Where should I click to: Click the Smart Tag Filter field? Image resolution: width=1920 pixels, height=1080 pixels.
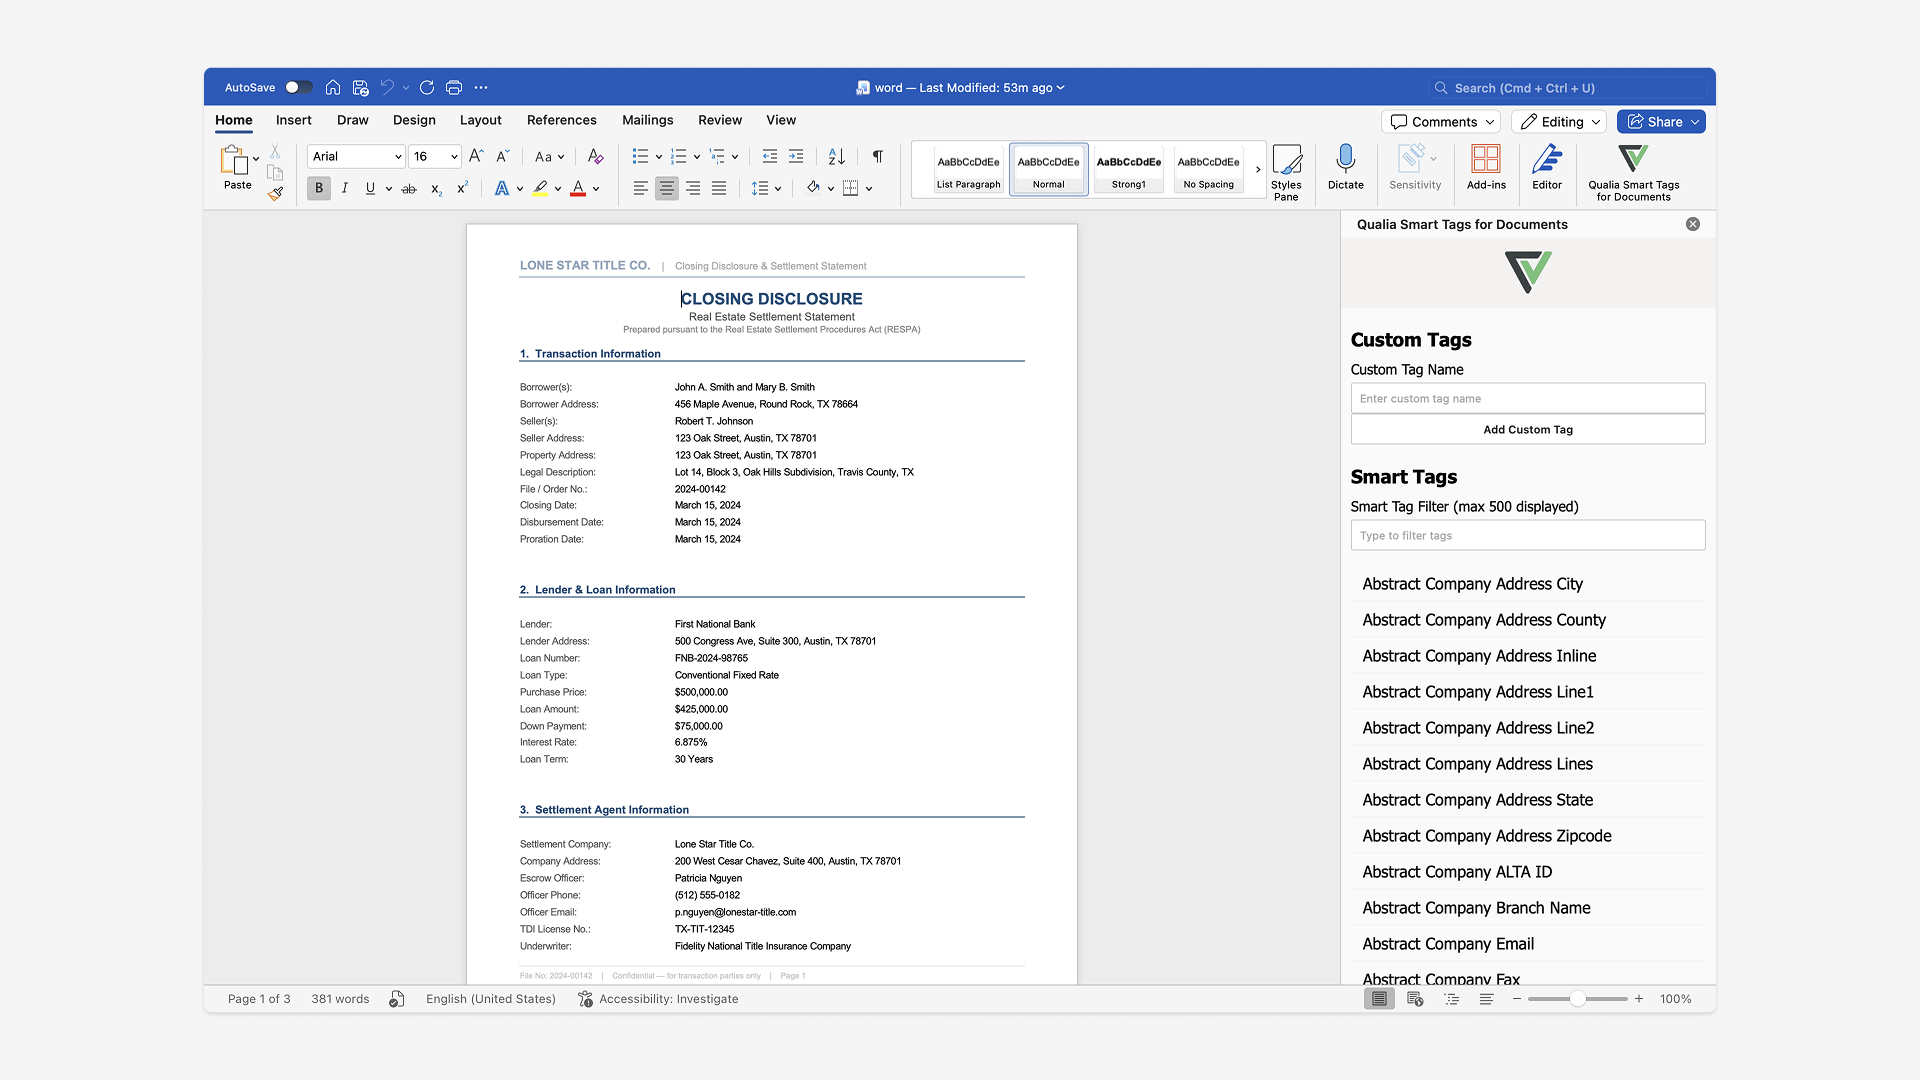click(x=1528, y=535)
